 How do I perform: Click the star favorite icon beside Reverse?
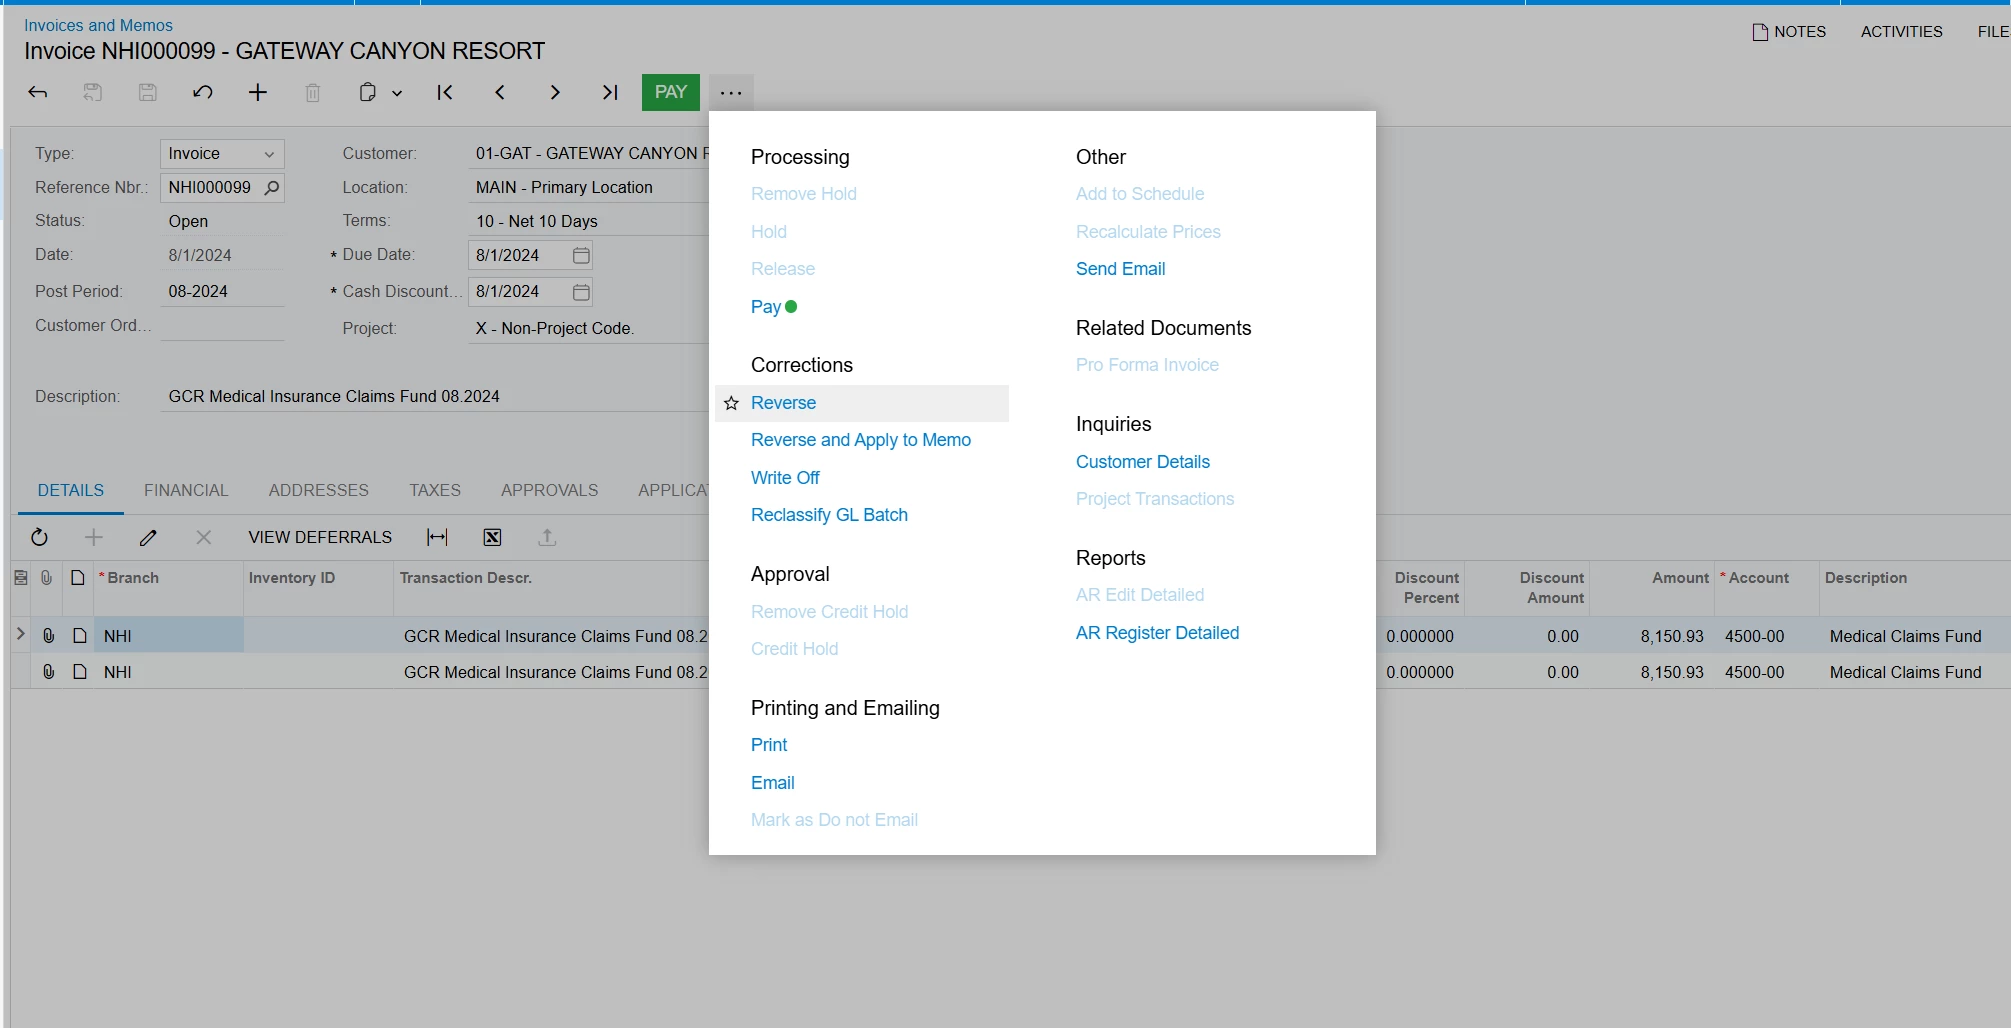tap(731, 403)
